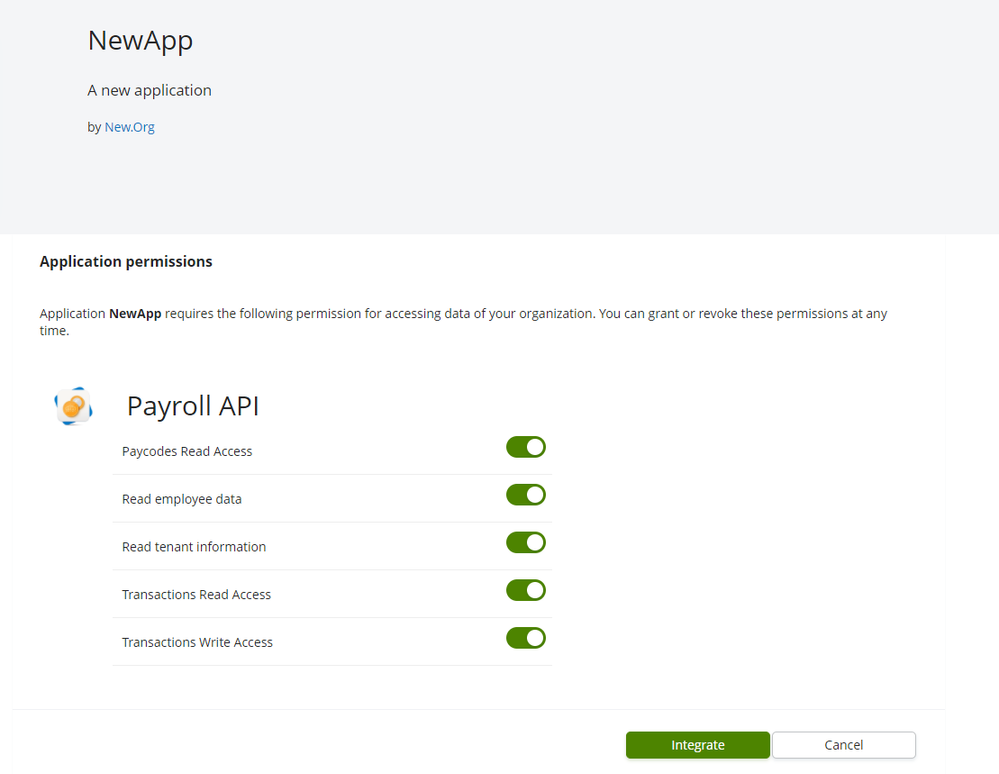Click the Integrate button
The width and height of the screenshot is (999, 774).
click(x=697, y=745)
